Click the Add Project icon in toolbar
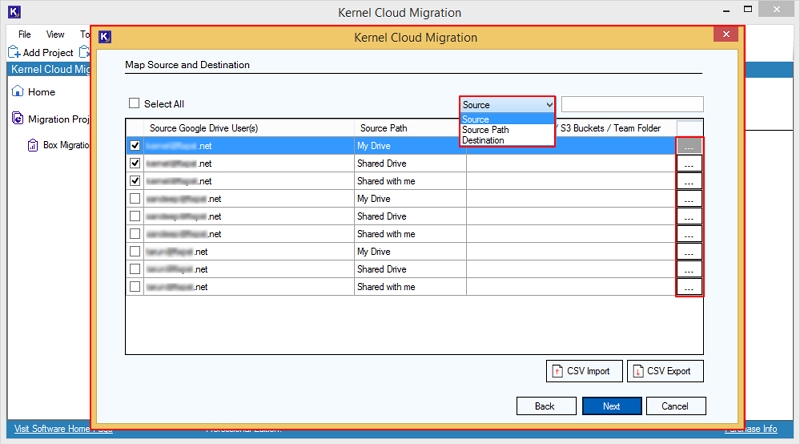The width and height of the screenshot is (800, 444). pyautogui.click(x=14, y=52)
